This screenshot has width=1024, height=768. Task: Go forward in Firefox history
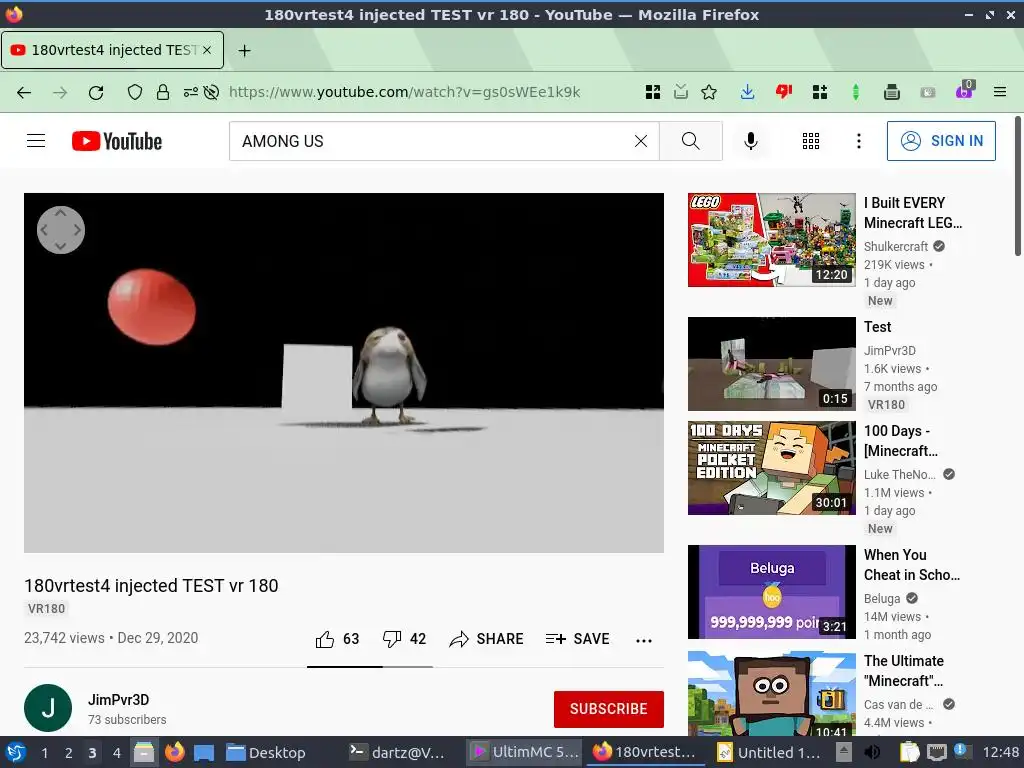coord(60,92)
